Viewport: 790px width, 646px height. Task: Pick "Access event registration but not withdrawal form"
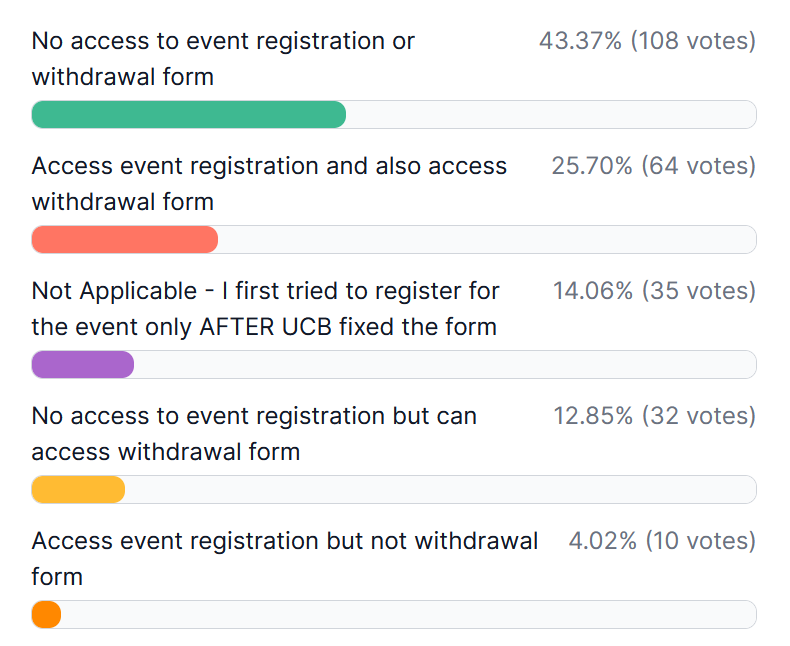tap(284, 558)
